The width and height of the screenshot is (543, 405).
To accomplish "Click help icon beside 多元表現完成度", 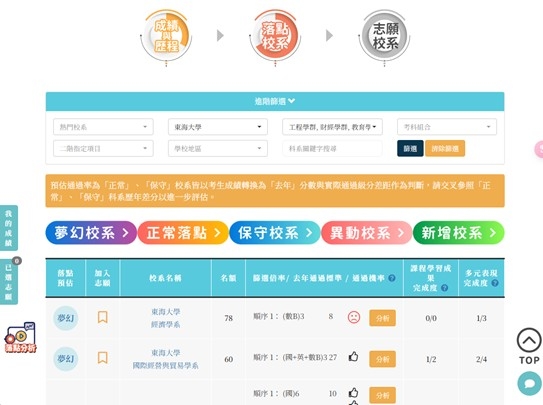I will pos(495,283).
